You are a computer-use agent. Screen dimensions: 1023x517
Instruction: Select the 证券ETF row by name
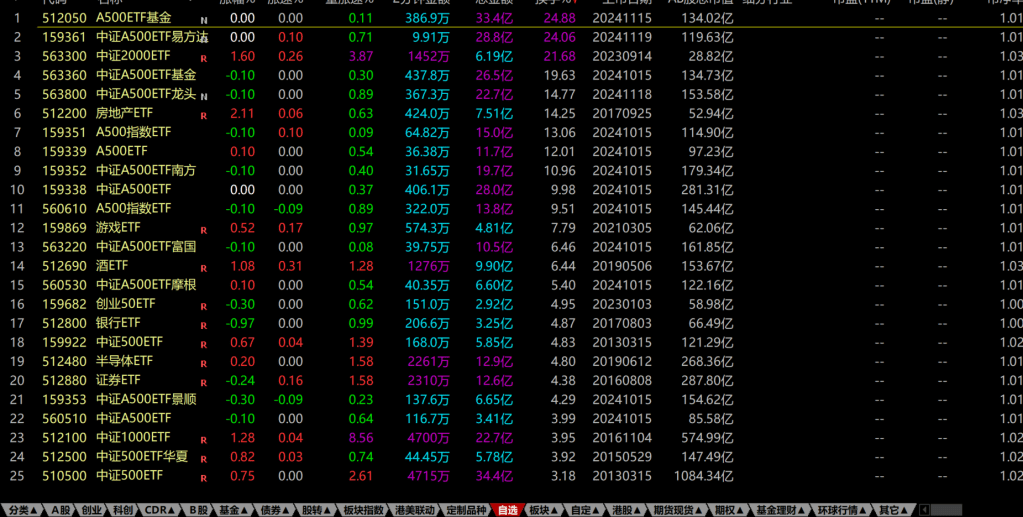tap(118, 380)
